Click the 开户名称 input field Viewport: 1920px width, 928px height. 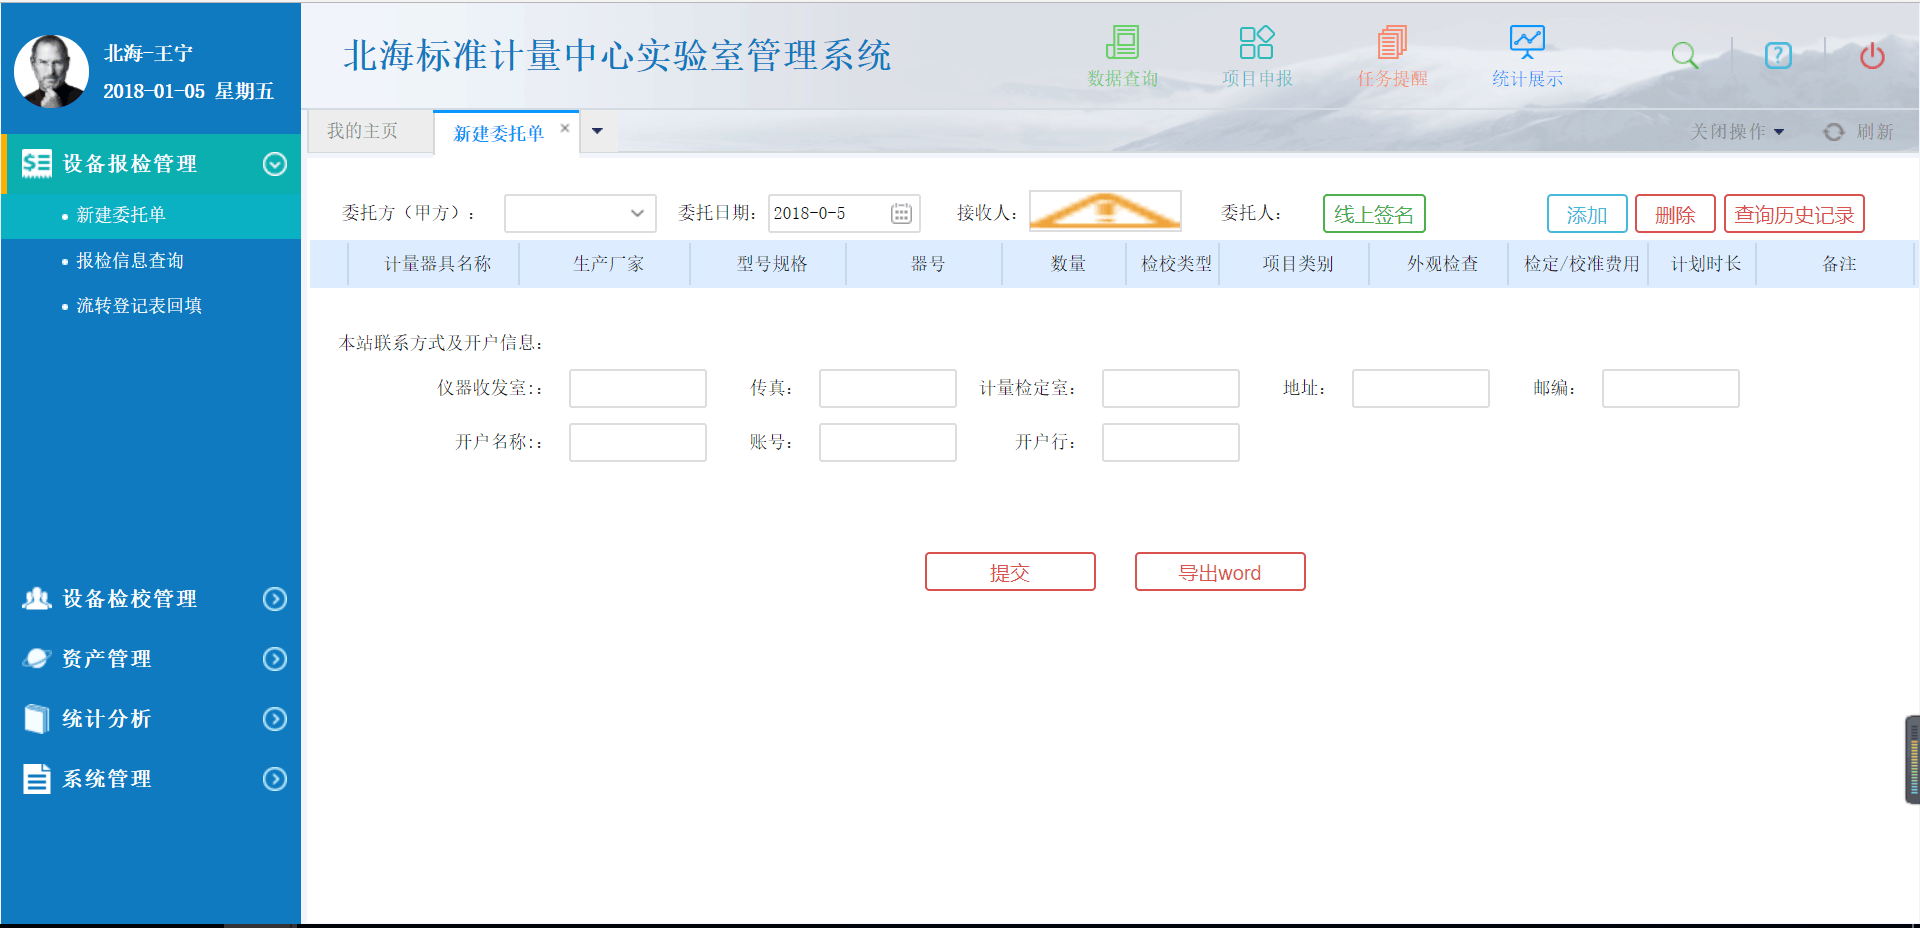click(x=638, y=442)
